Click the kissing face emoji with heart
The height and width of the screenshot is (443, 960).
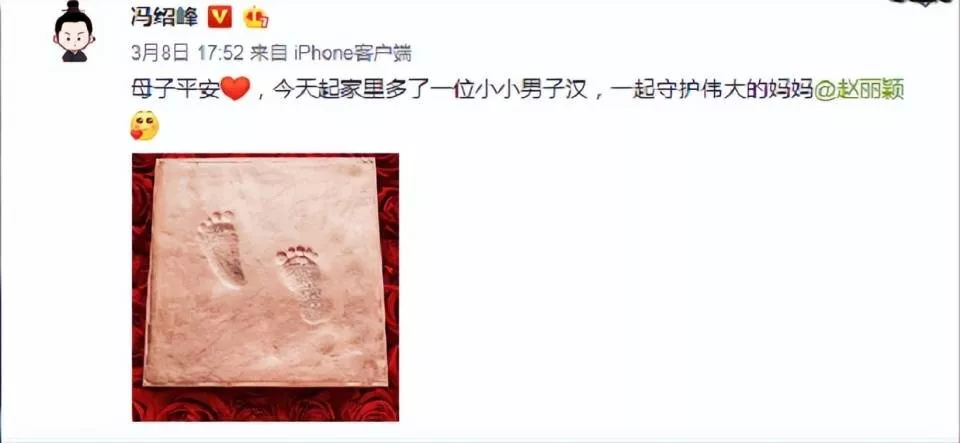[145, 125]
